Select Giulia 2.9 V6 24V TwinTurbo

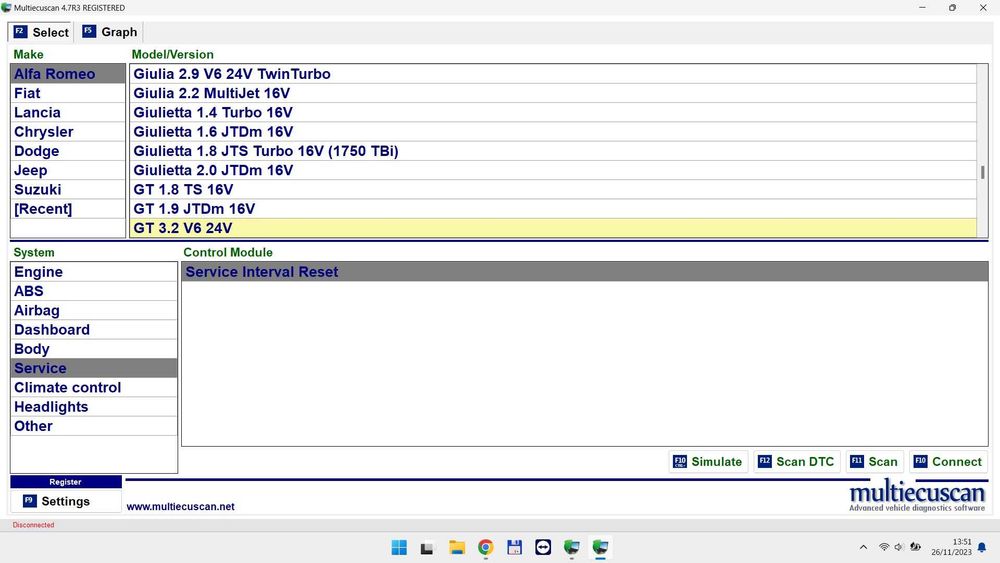[553, 74]
